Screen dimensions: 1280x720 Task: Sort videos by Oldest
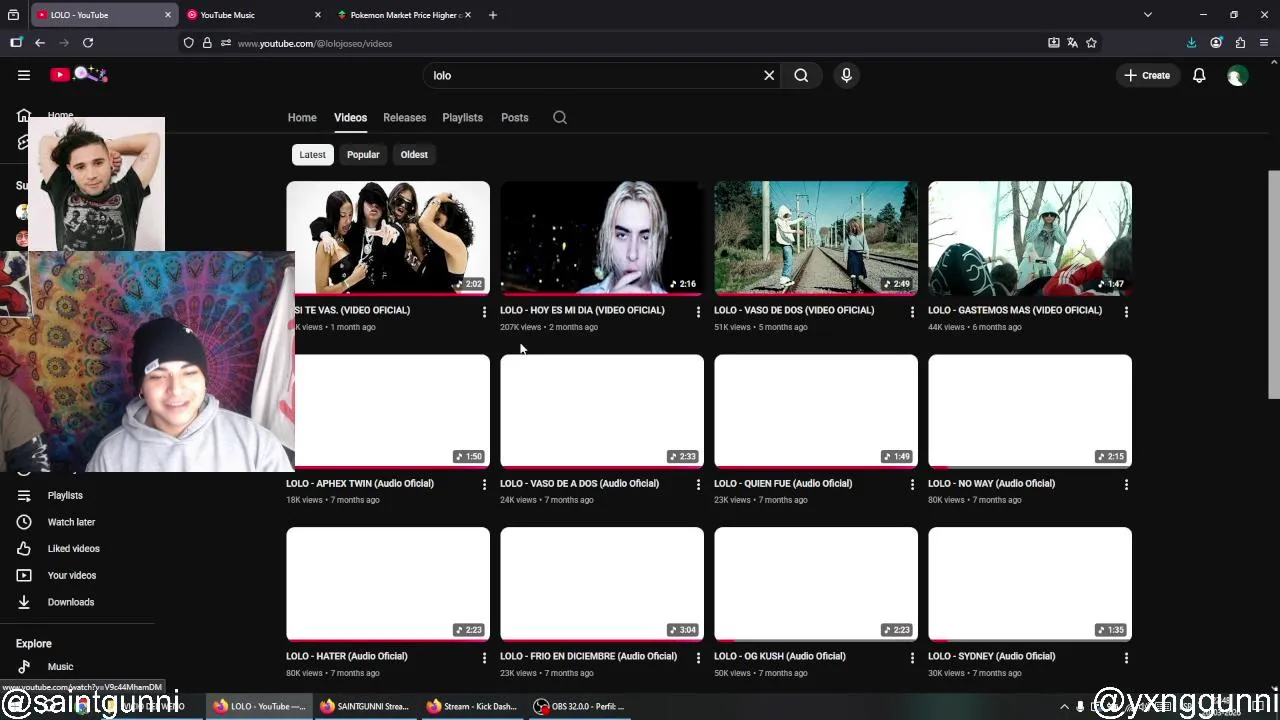[414, 155]
